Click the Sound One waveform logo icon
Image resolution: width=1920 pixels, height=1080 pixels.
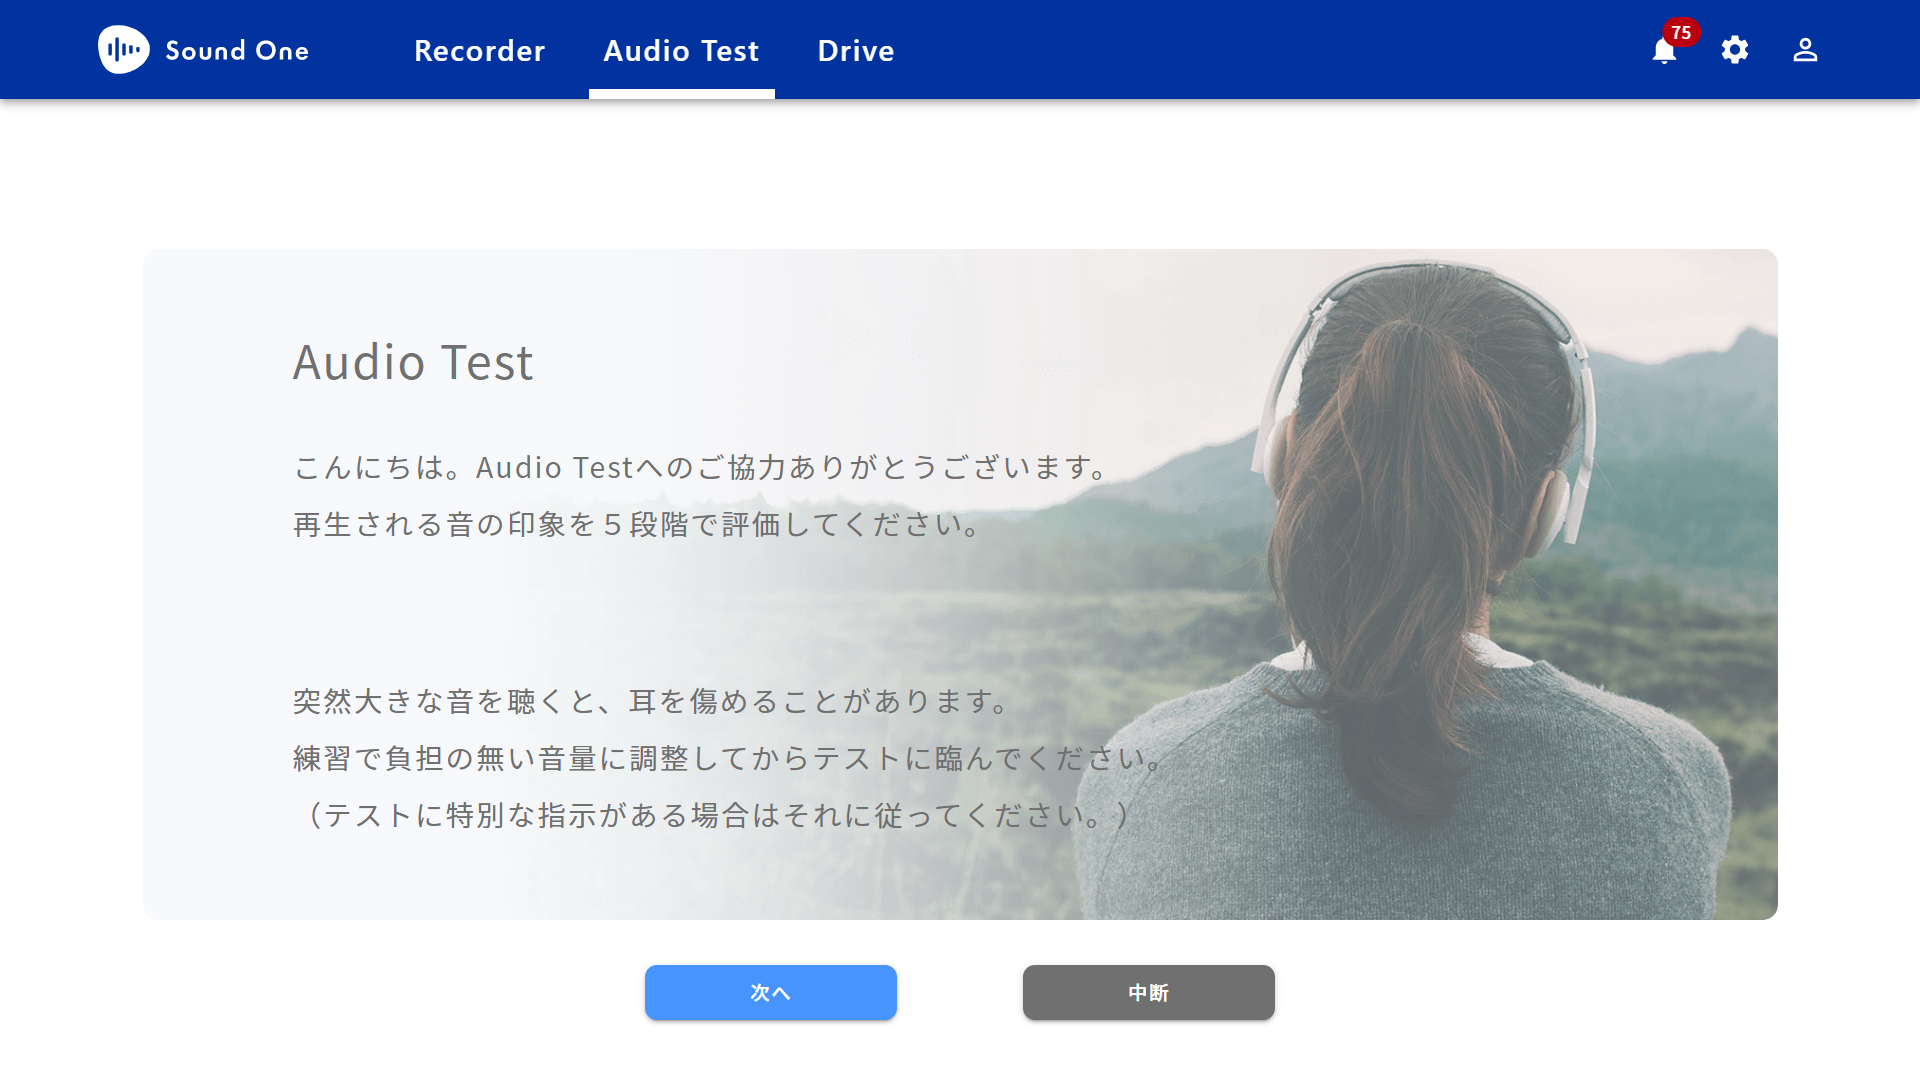pos(124,49)
